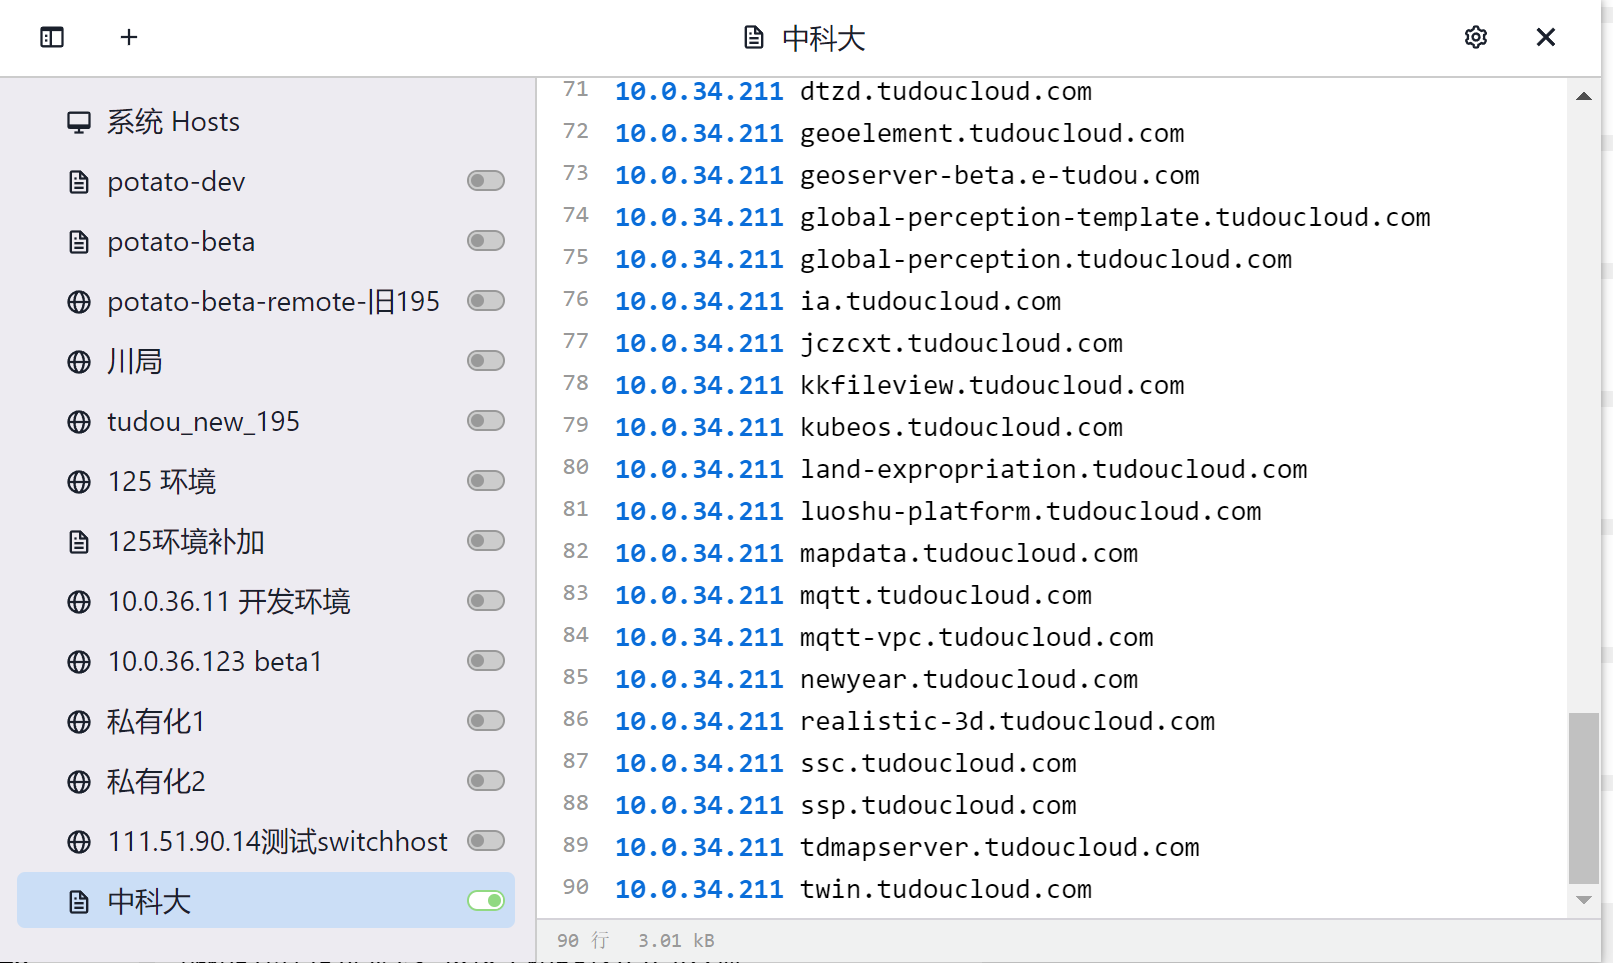Image resolution: width=1613 pixels, height=963 pixels.
Task: Add a new hosts file with plus icon
Action: pos(128,37)
